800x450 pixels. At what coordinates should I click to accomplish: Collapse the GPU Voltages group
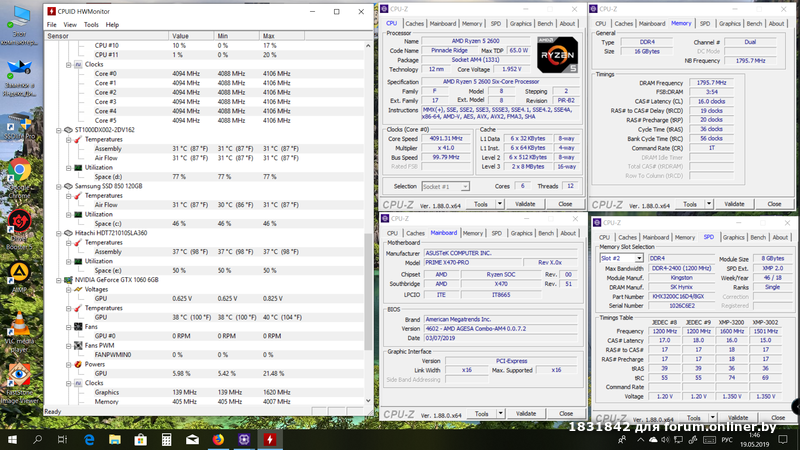click(x=68, y=289)
